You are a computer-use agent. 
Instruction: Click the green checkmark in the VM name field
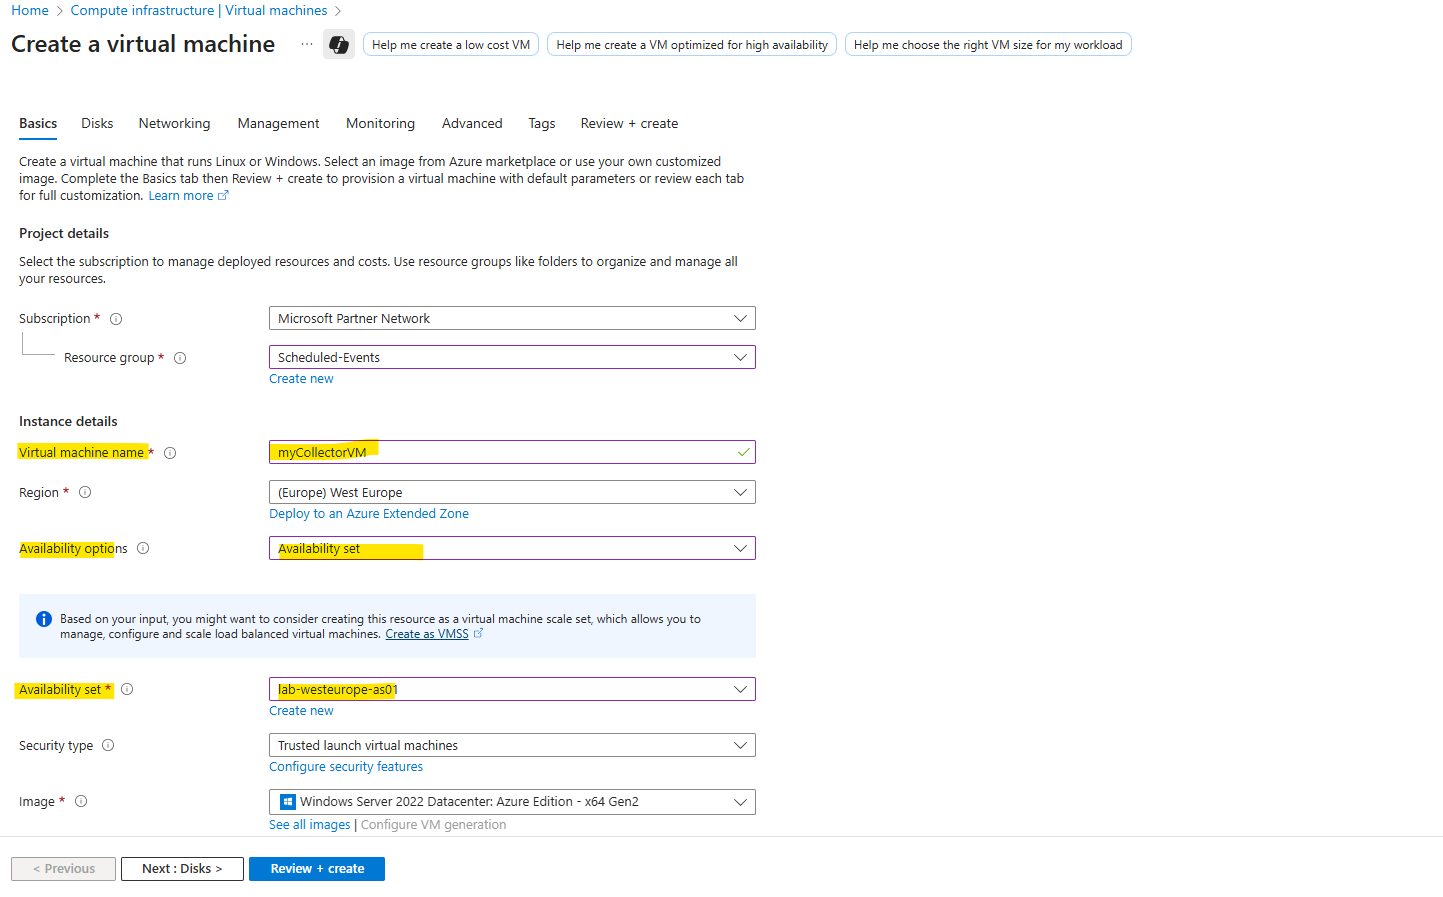pos(743,452)
